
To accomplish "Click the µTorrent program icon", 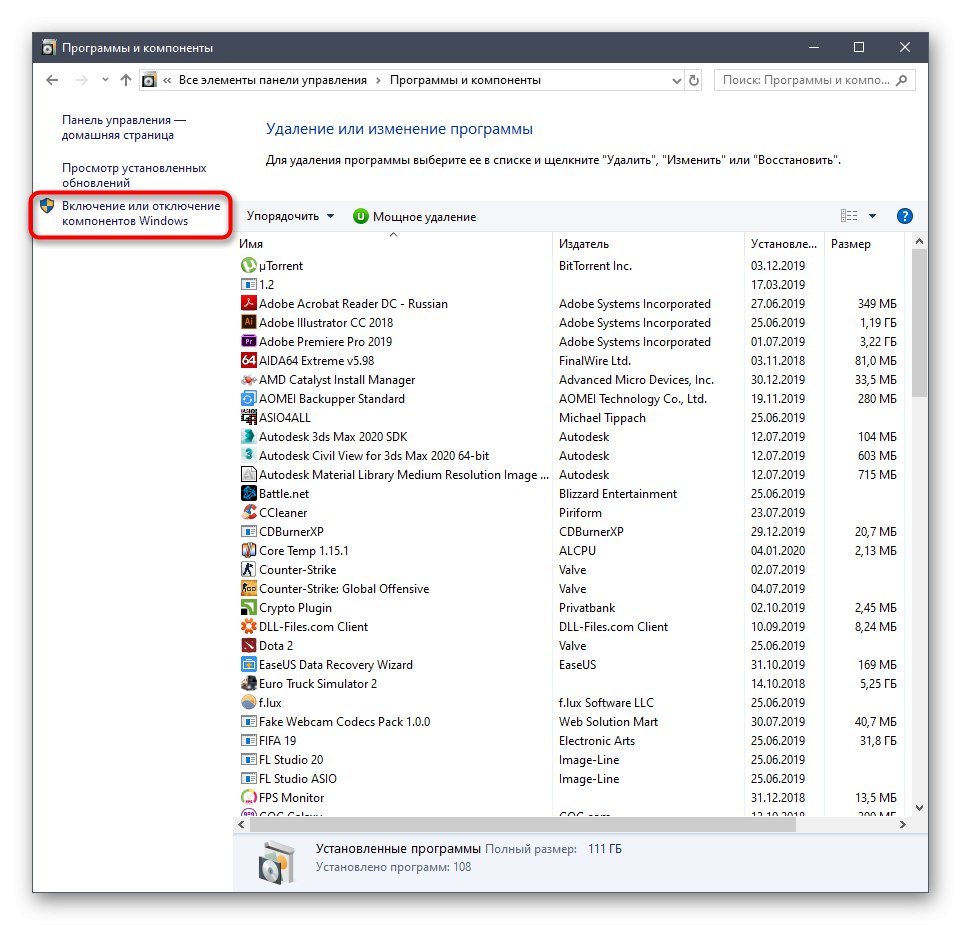I will [x=248, y=265].
